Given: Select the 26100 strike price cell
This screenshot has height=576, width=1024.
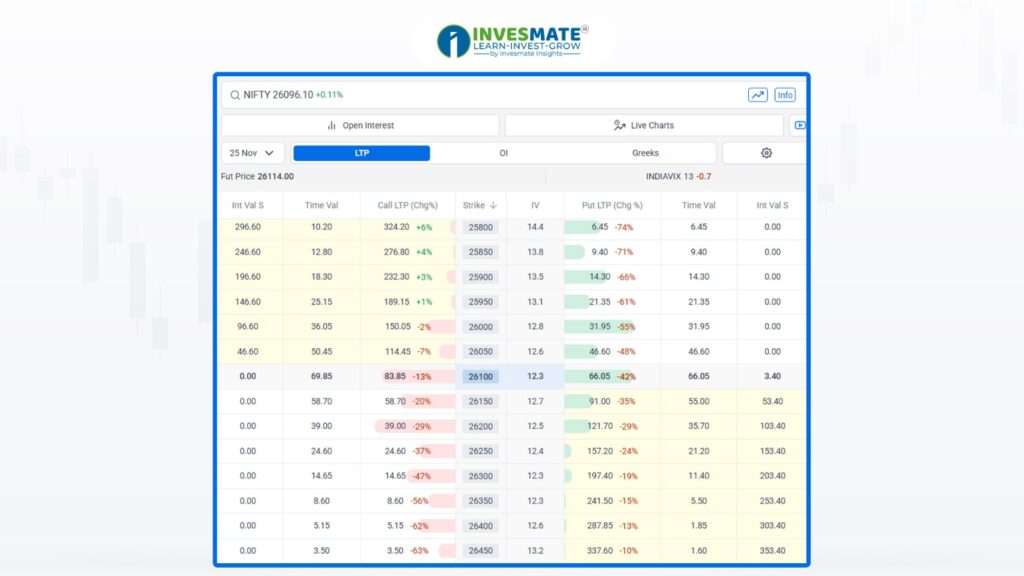Looking at the screenshot, I should [x=480, y=377].
